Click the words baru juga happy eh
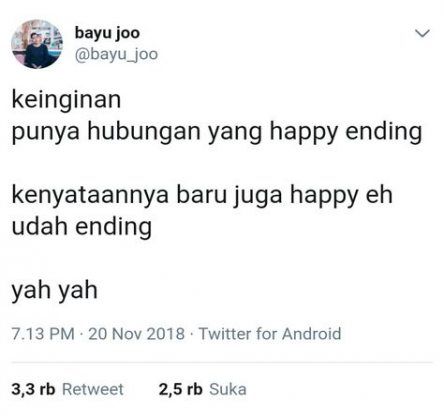444x416 pixels. coord(284,196)
